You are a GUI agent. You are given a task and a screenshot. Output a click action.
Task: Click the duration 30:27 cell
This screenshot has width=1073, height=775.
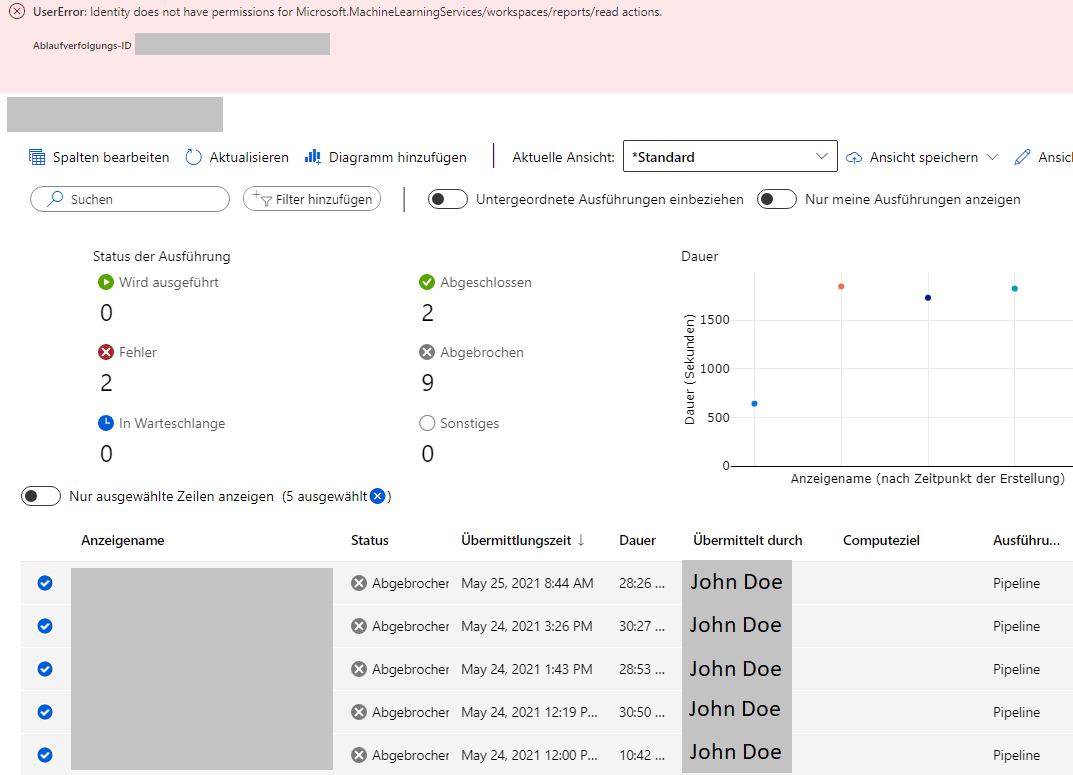(x=642, y=627)
